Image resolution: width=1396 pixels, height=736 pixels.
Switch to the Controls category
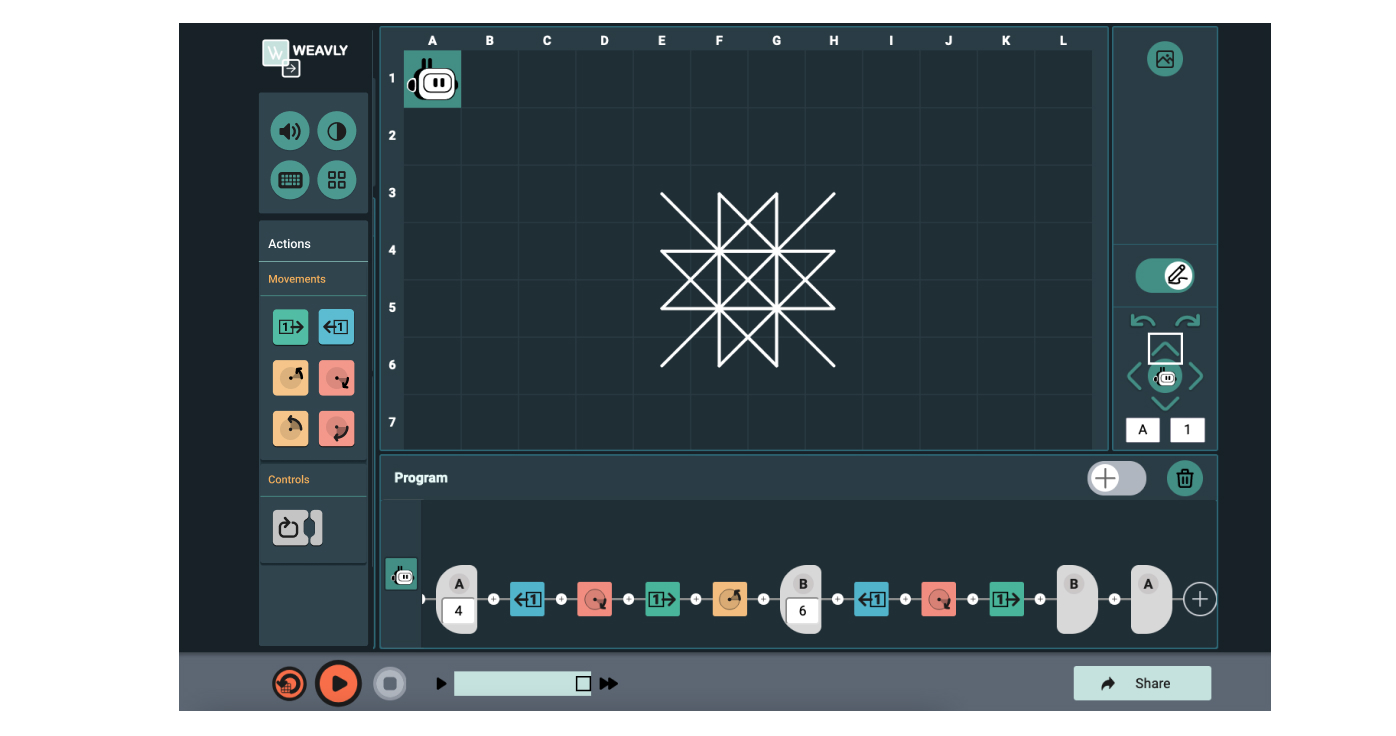(288, 479)
